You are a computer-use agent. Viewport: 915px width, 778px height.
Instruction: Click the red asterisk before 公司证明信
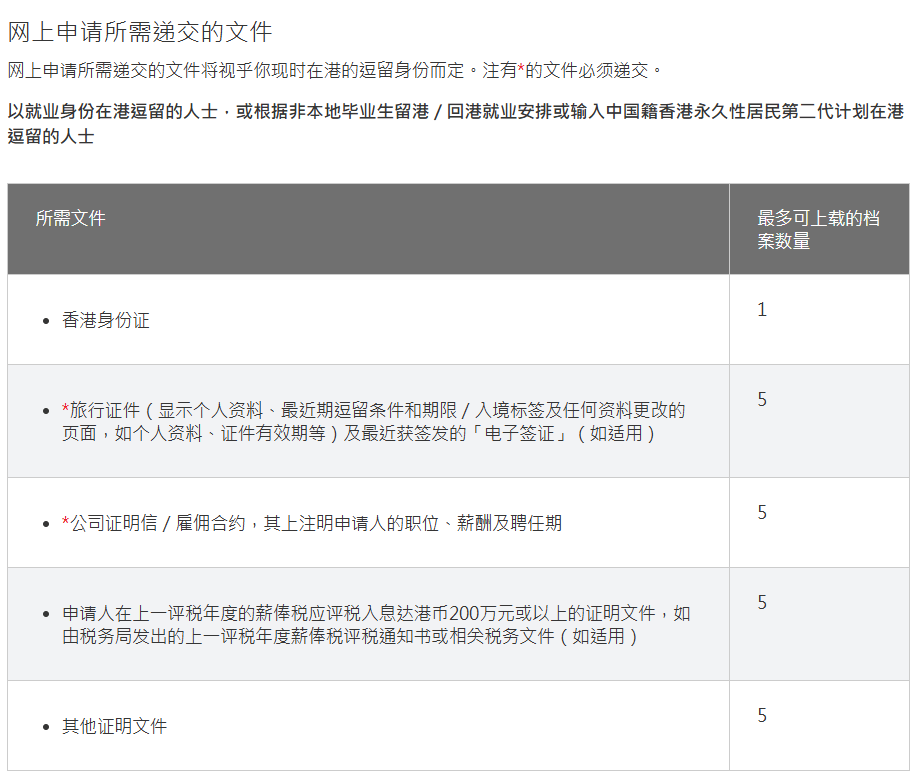pyautogui.click(x=66, y=523)
